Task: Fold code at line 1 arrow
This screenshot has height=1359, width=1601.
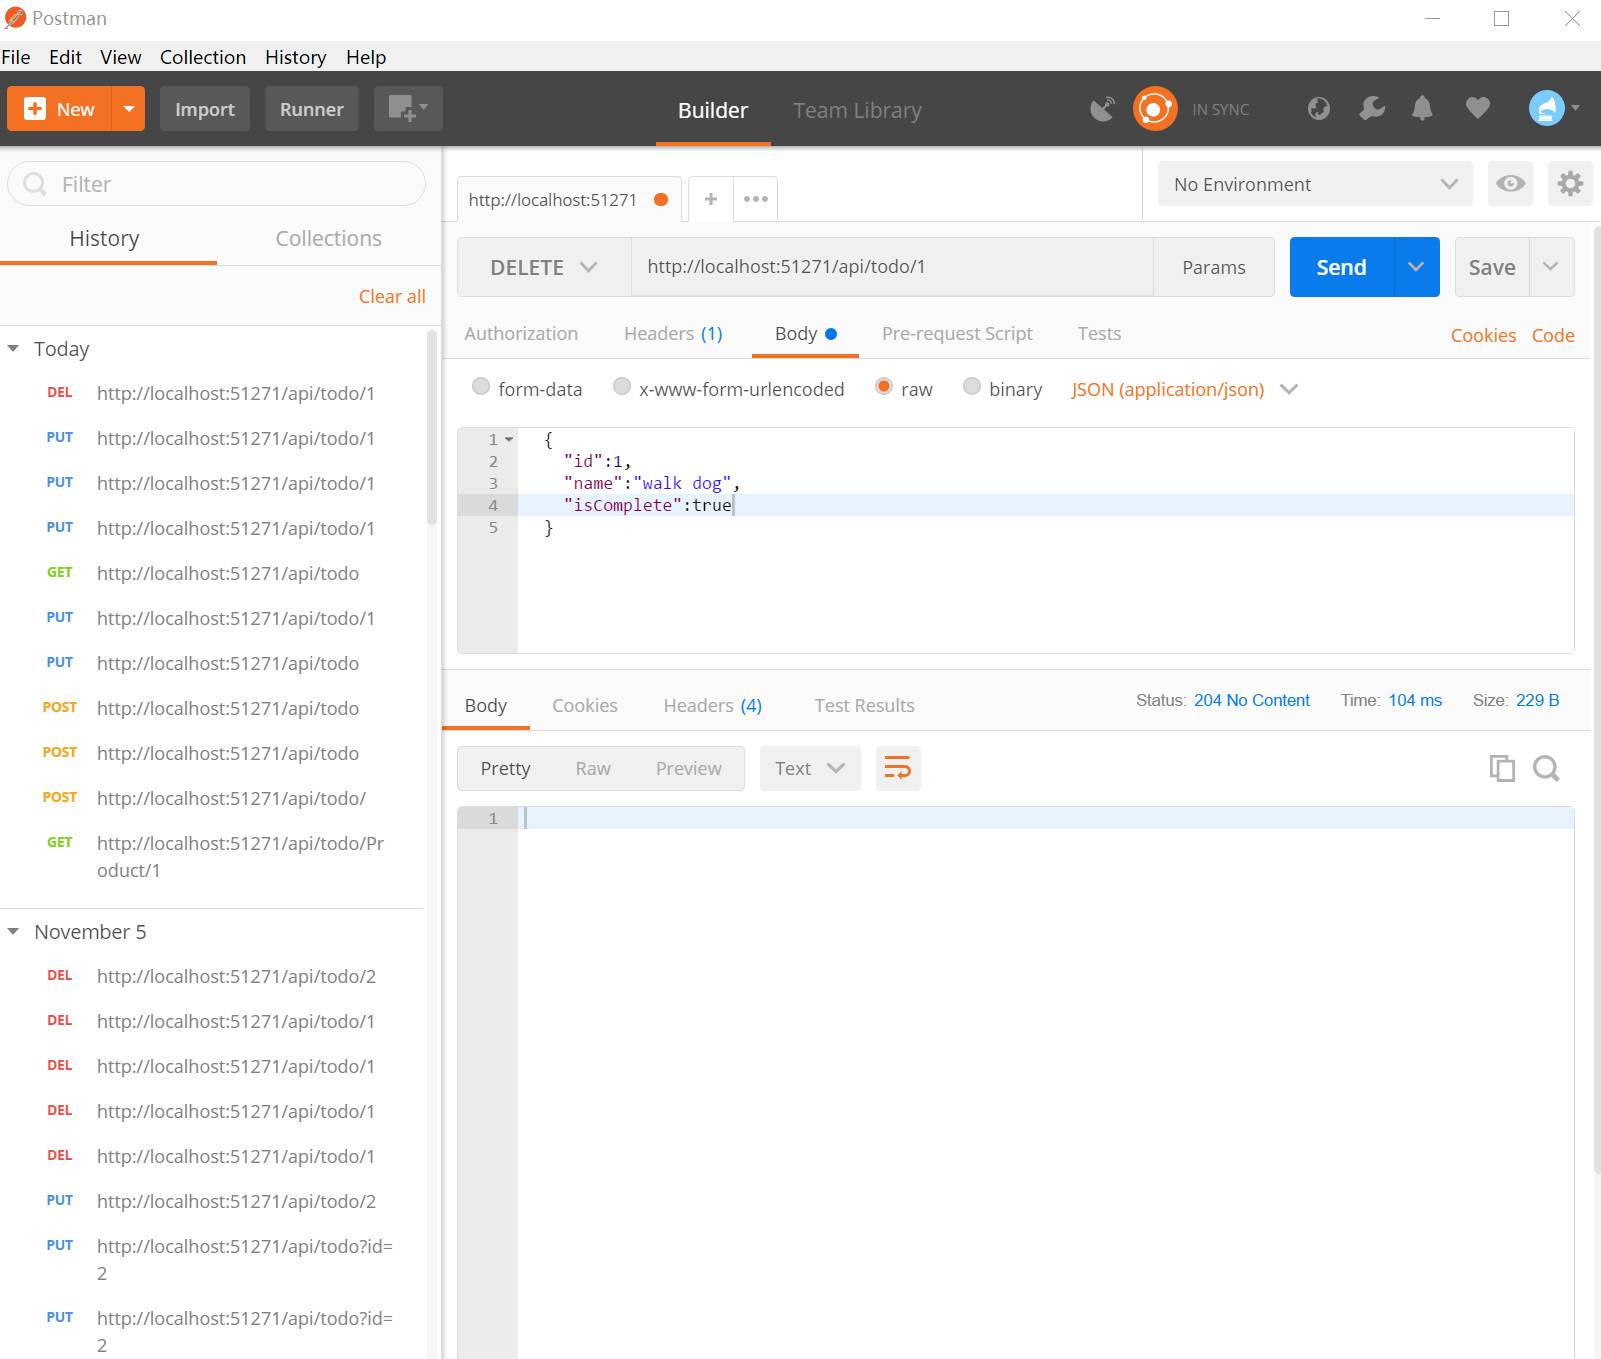Action: point(509,439)
